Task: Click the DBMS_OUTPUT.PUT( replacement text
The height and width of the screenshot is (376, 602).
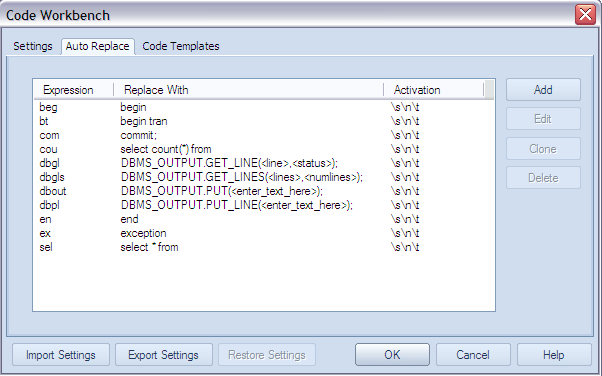Action: pyautogui.click(x=222, y=191)
